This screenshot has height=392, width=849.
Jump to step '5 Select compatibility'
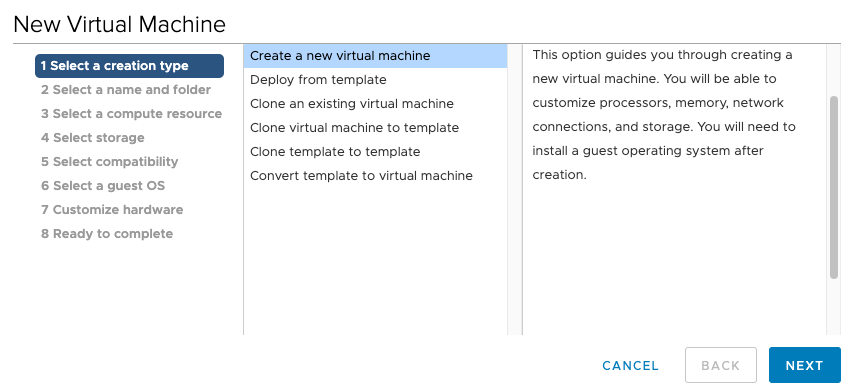point(109,161)
